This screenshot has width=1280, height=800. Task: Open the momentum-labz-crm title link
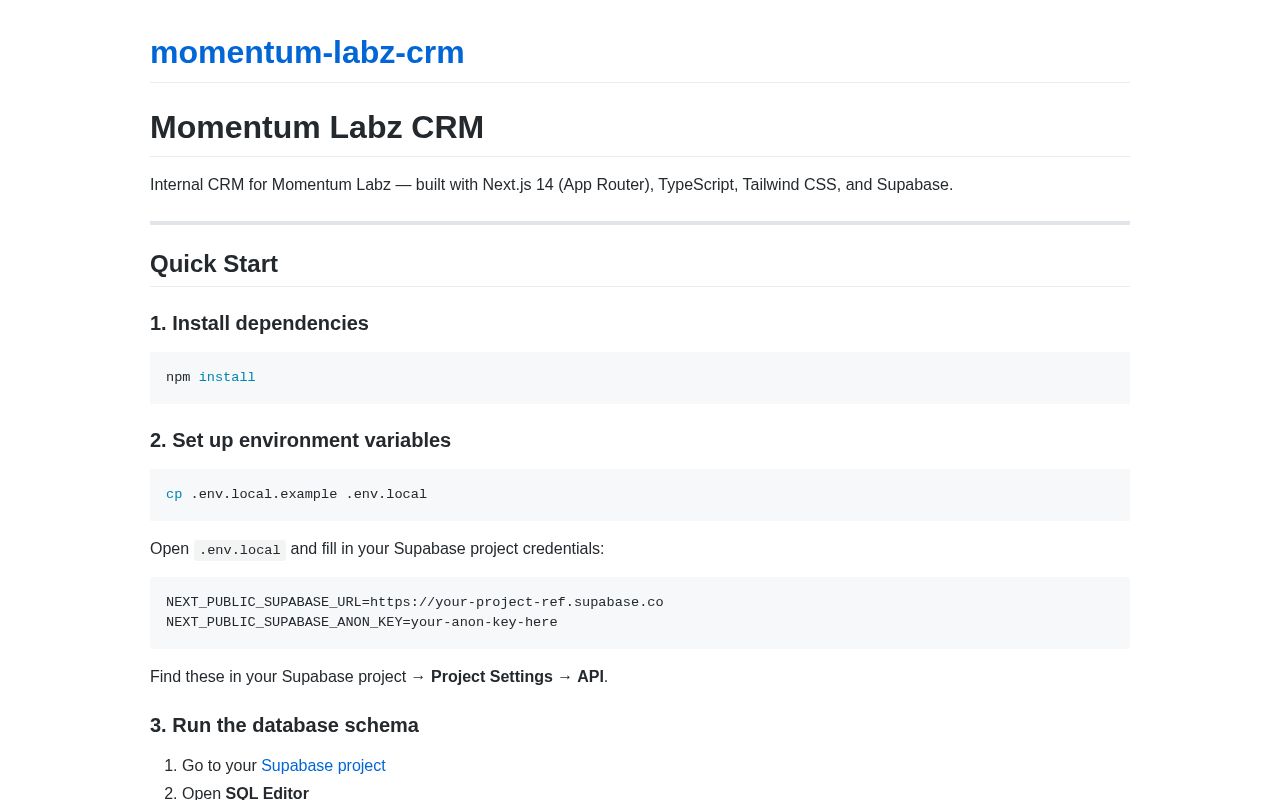click(307, 52)
